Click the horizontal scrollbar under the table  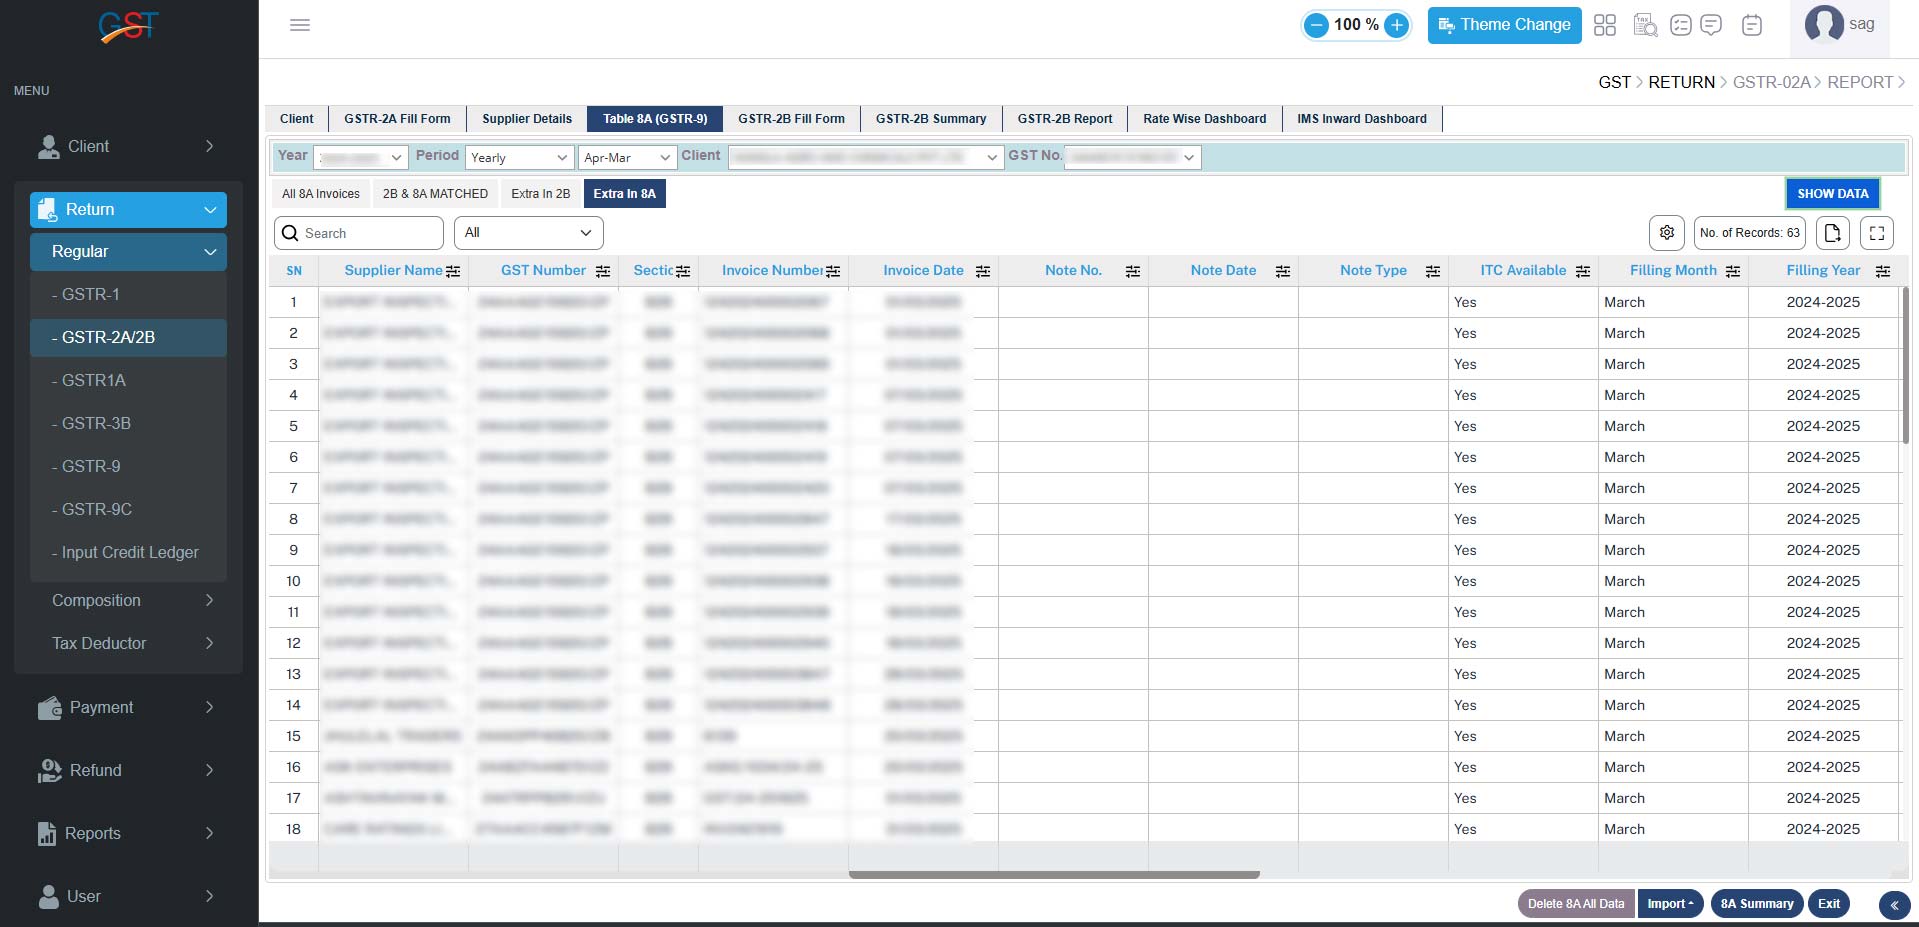click(x=1053, y=875)
